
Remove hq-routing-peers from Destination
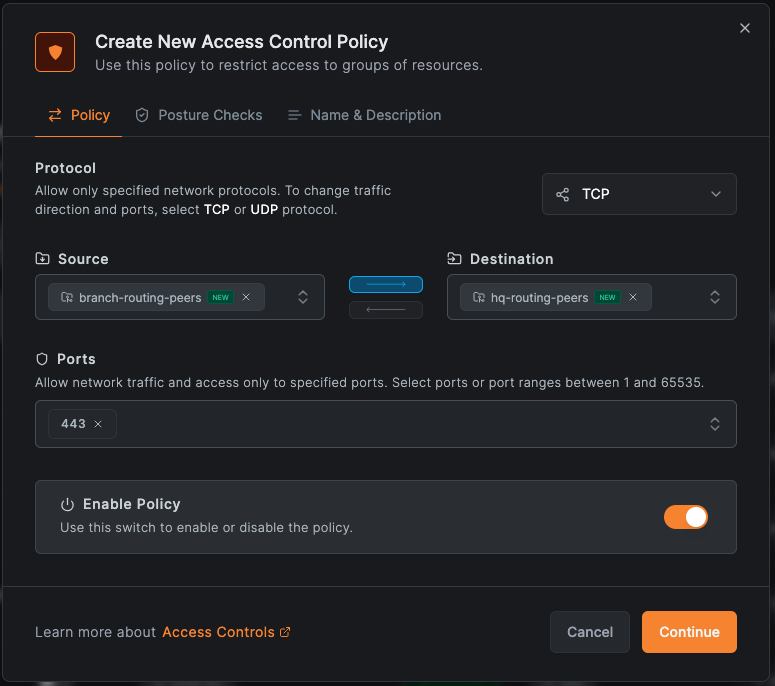tap(632, 297)
